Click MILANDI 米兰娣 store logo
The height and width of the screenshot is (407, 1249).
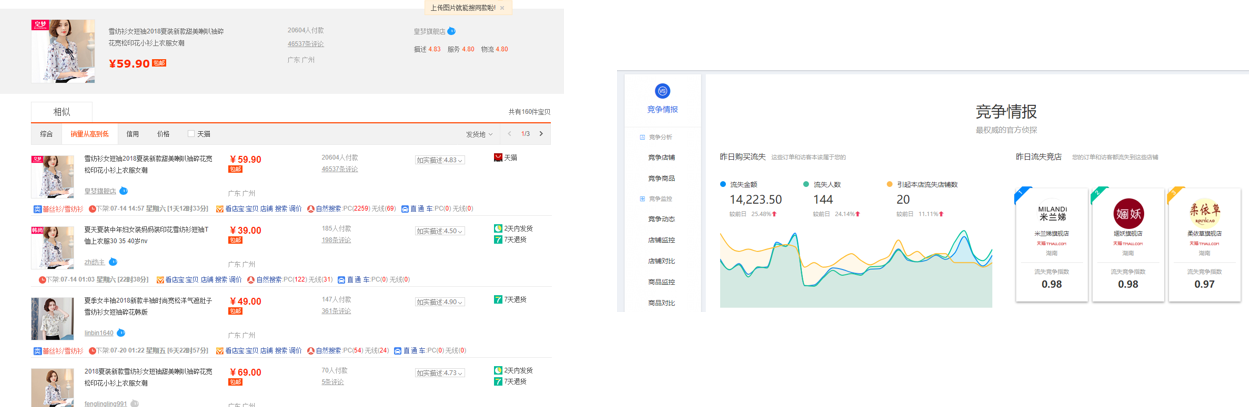pos(1052,213)
